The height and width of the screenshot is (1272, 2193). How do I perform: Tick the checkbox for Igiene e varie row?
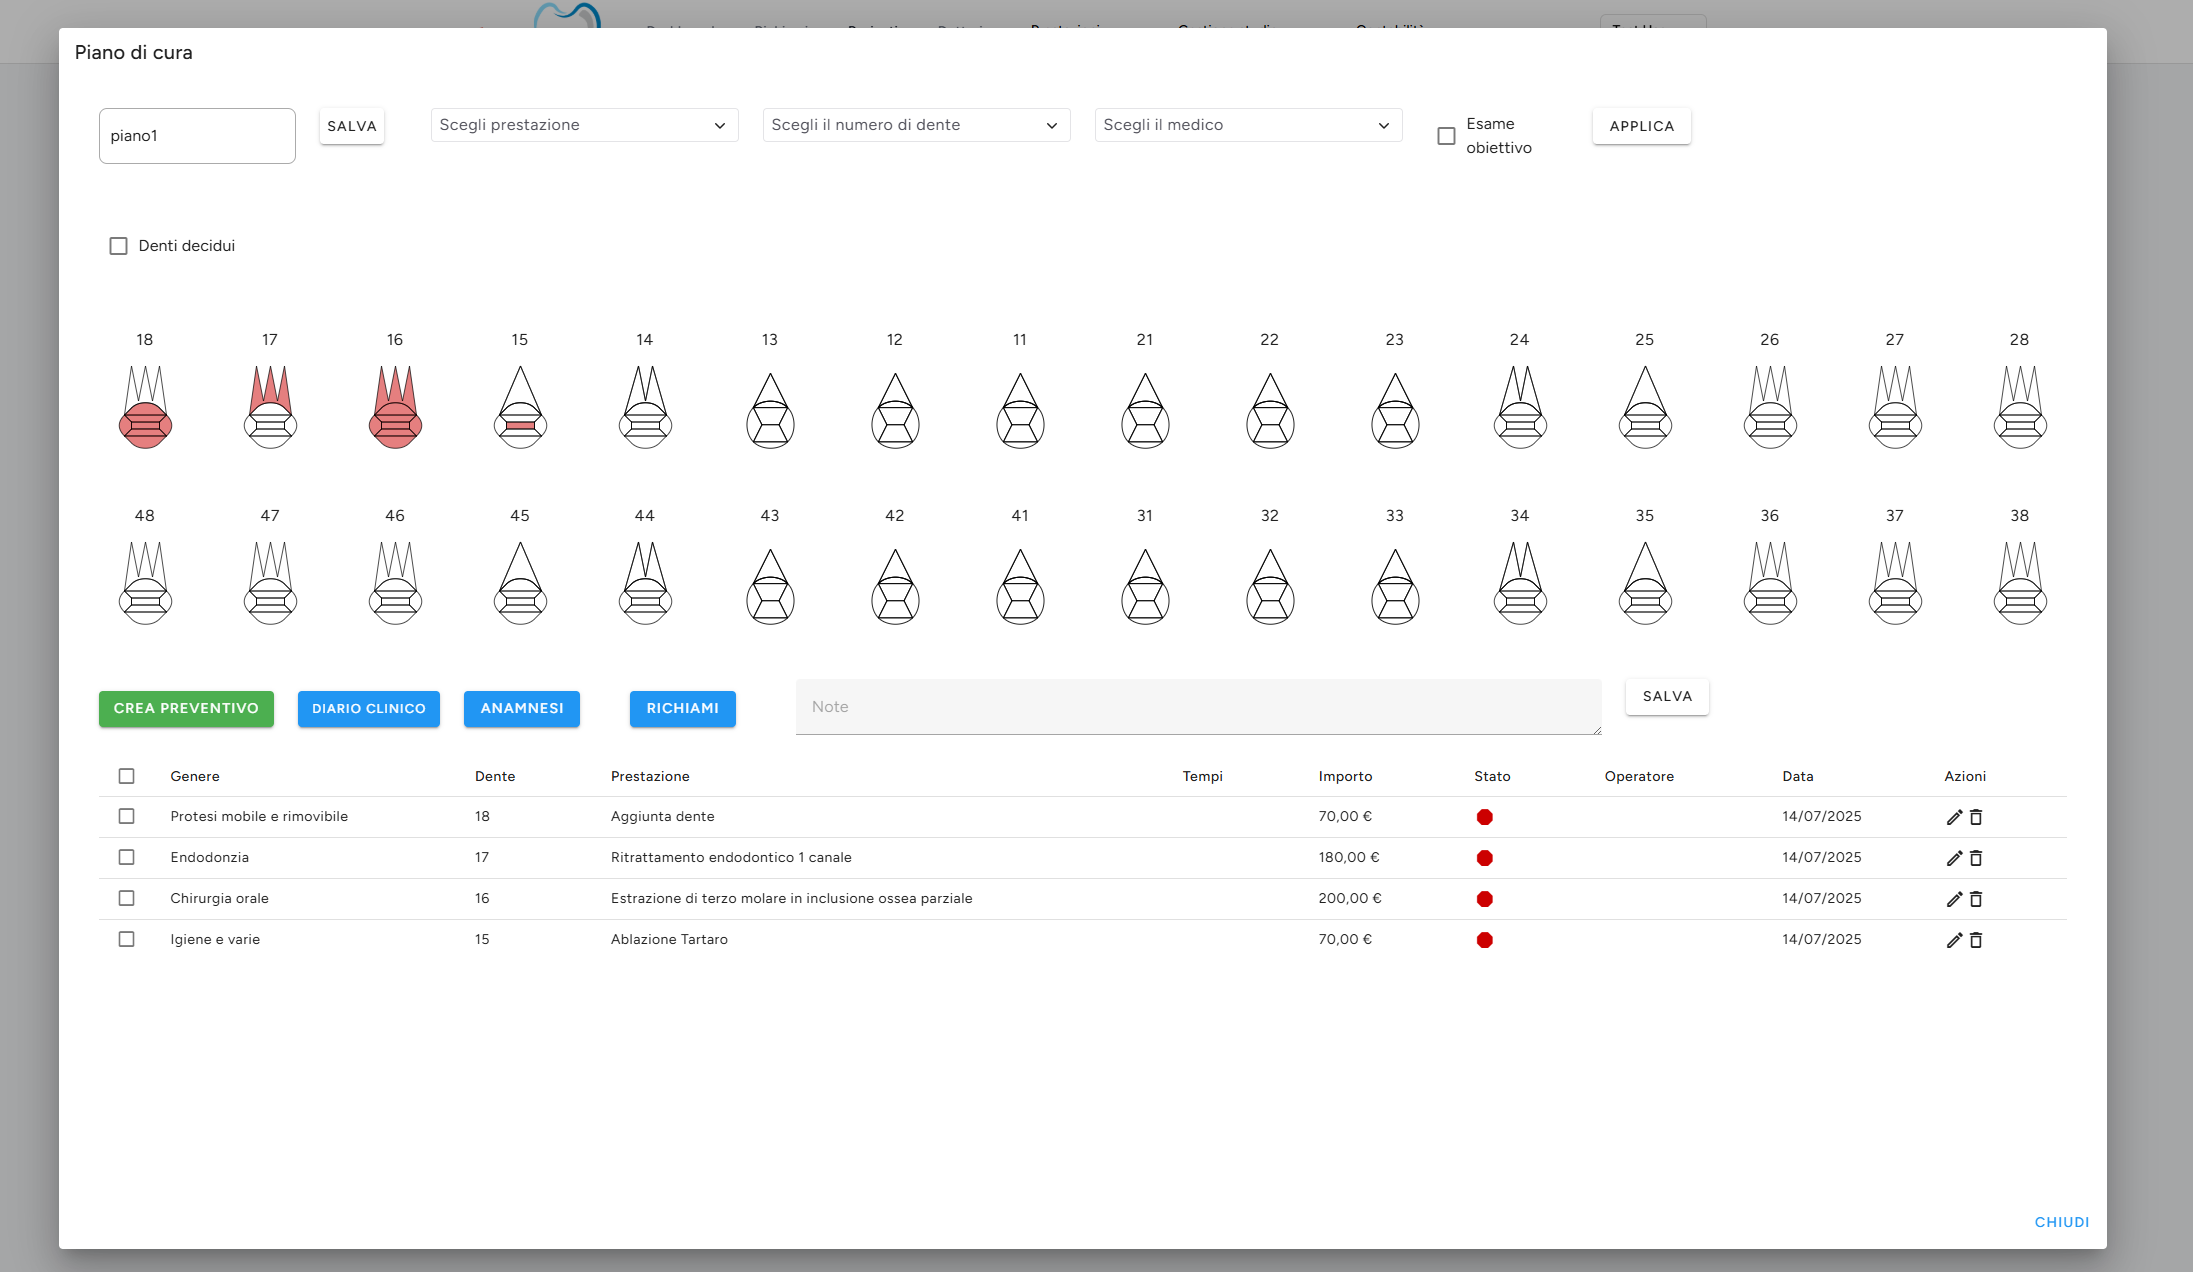pos(126,939)
